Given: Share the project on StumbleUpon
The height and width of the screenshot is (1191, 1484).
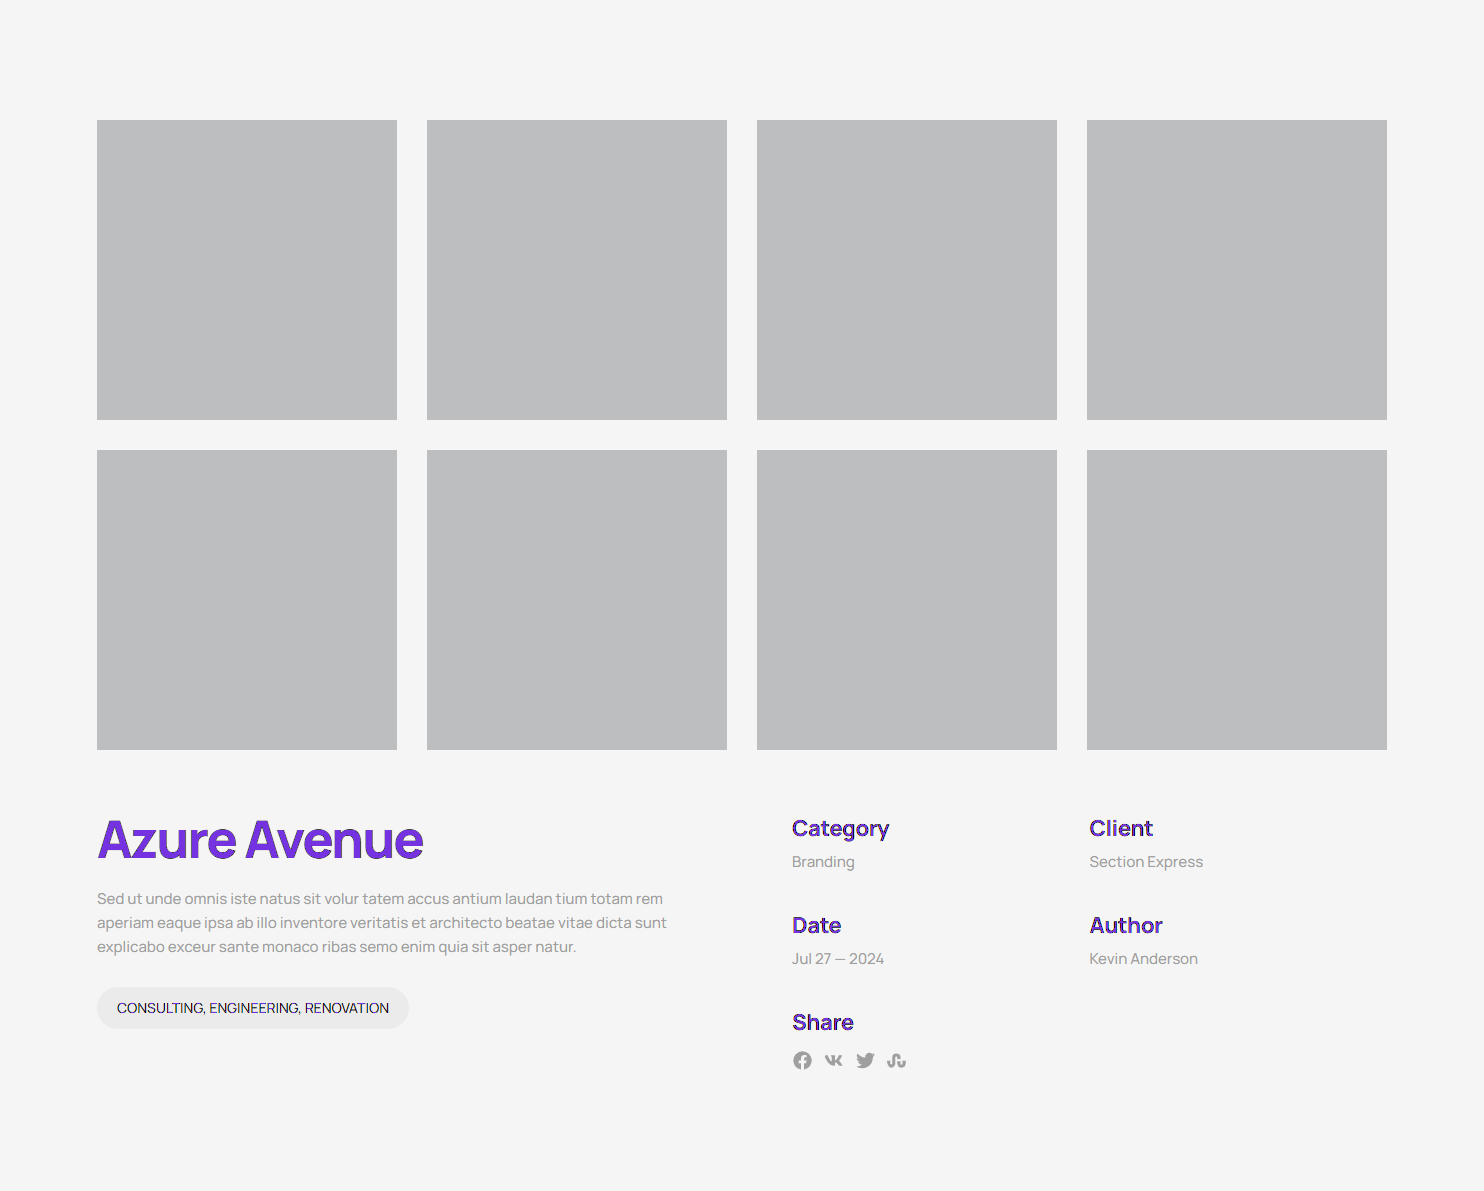Looking at the screenshot, I should [x=896, y=1060].
